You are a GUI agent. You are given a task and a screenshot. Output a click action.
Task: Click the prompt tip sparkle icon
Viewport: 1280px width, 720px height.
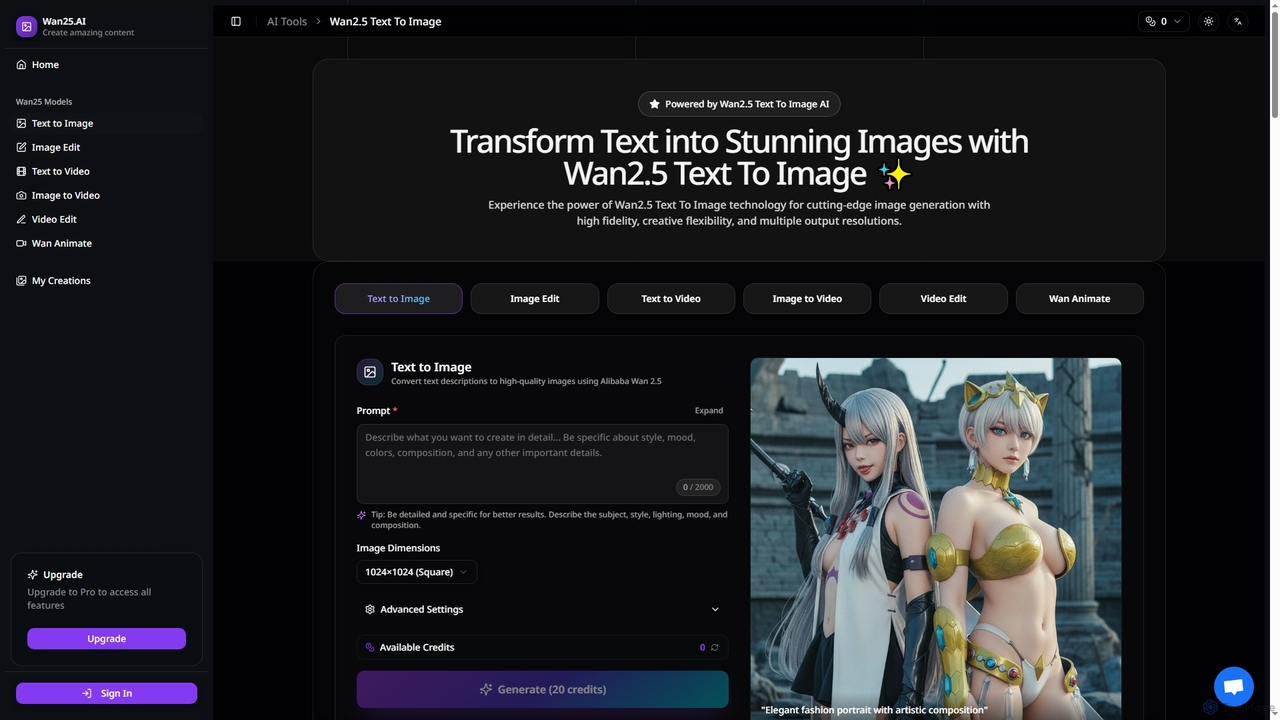pos(362,515)
